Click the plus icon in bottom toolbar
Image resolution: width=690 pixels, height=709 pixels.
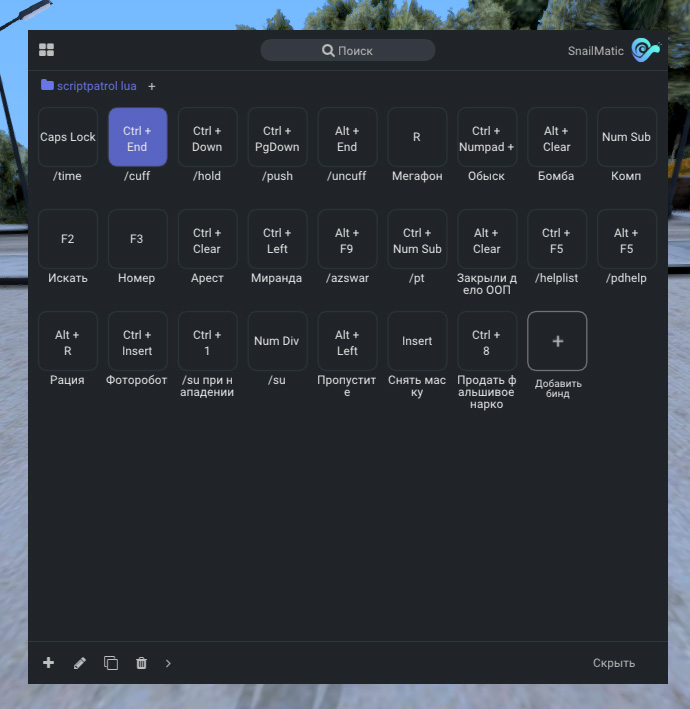[x=48, y=663]
